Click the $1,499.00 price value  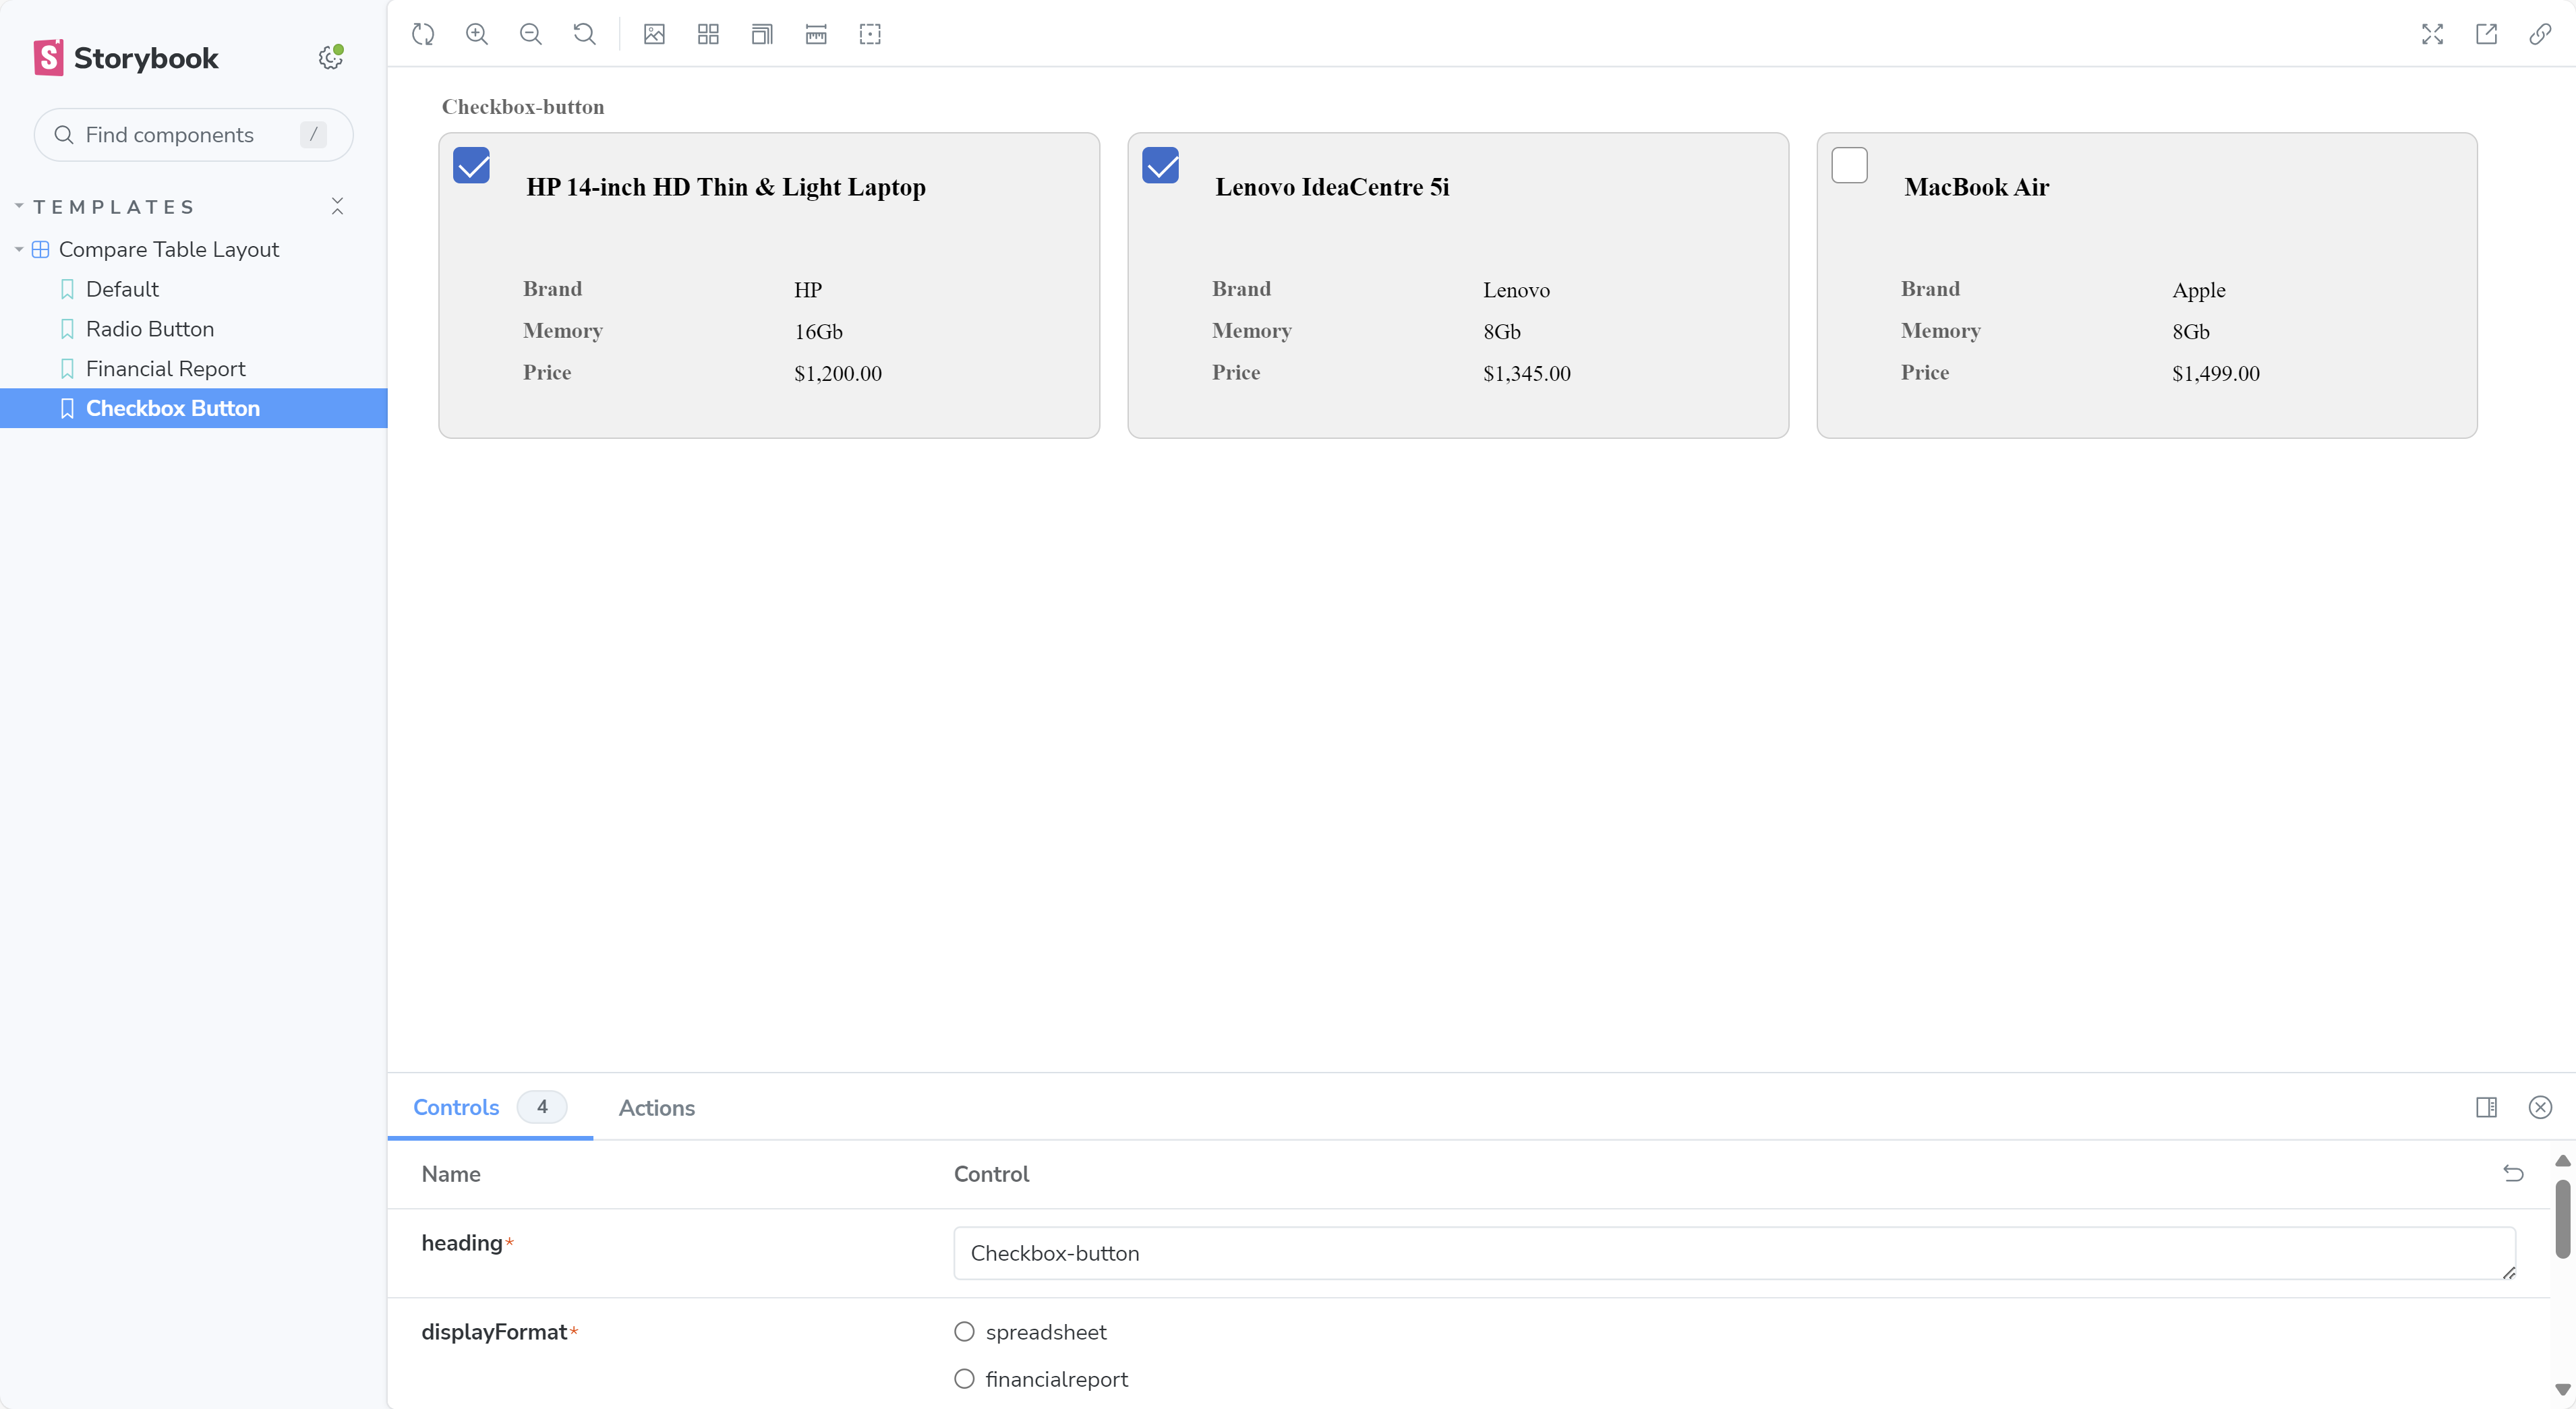[x=2215, y=373]
